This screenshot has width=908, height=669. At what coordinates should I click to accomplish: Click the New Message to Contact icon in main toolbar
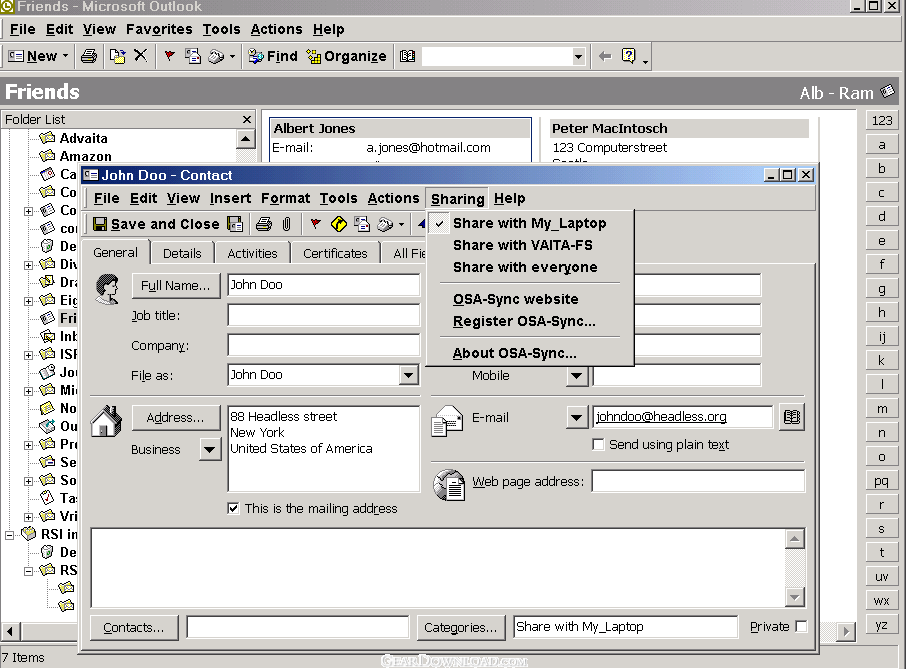coord(192,56)
